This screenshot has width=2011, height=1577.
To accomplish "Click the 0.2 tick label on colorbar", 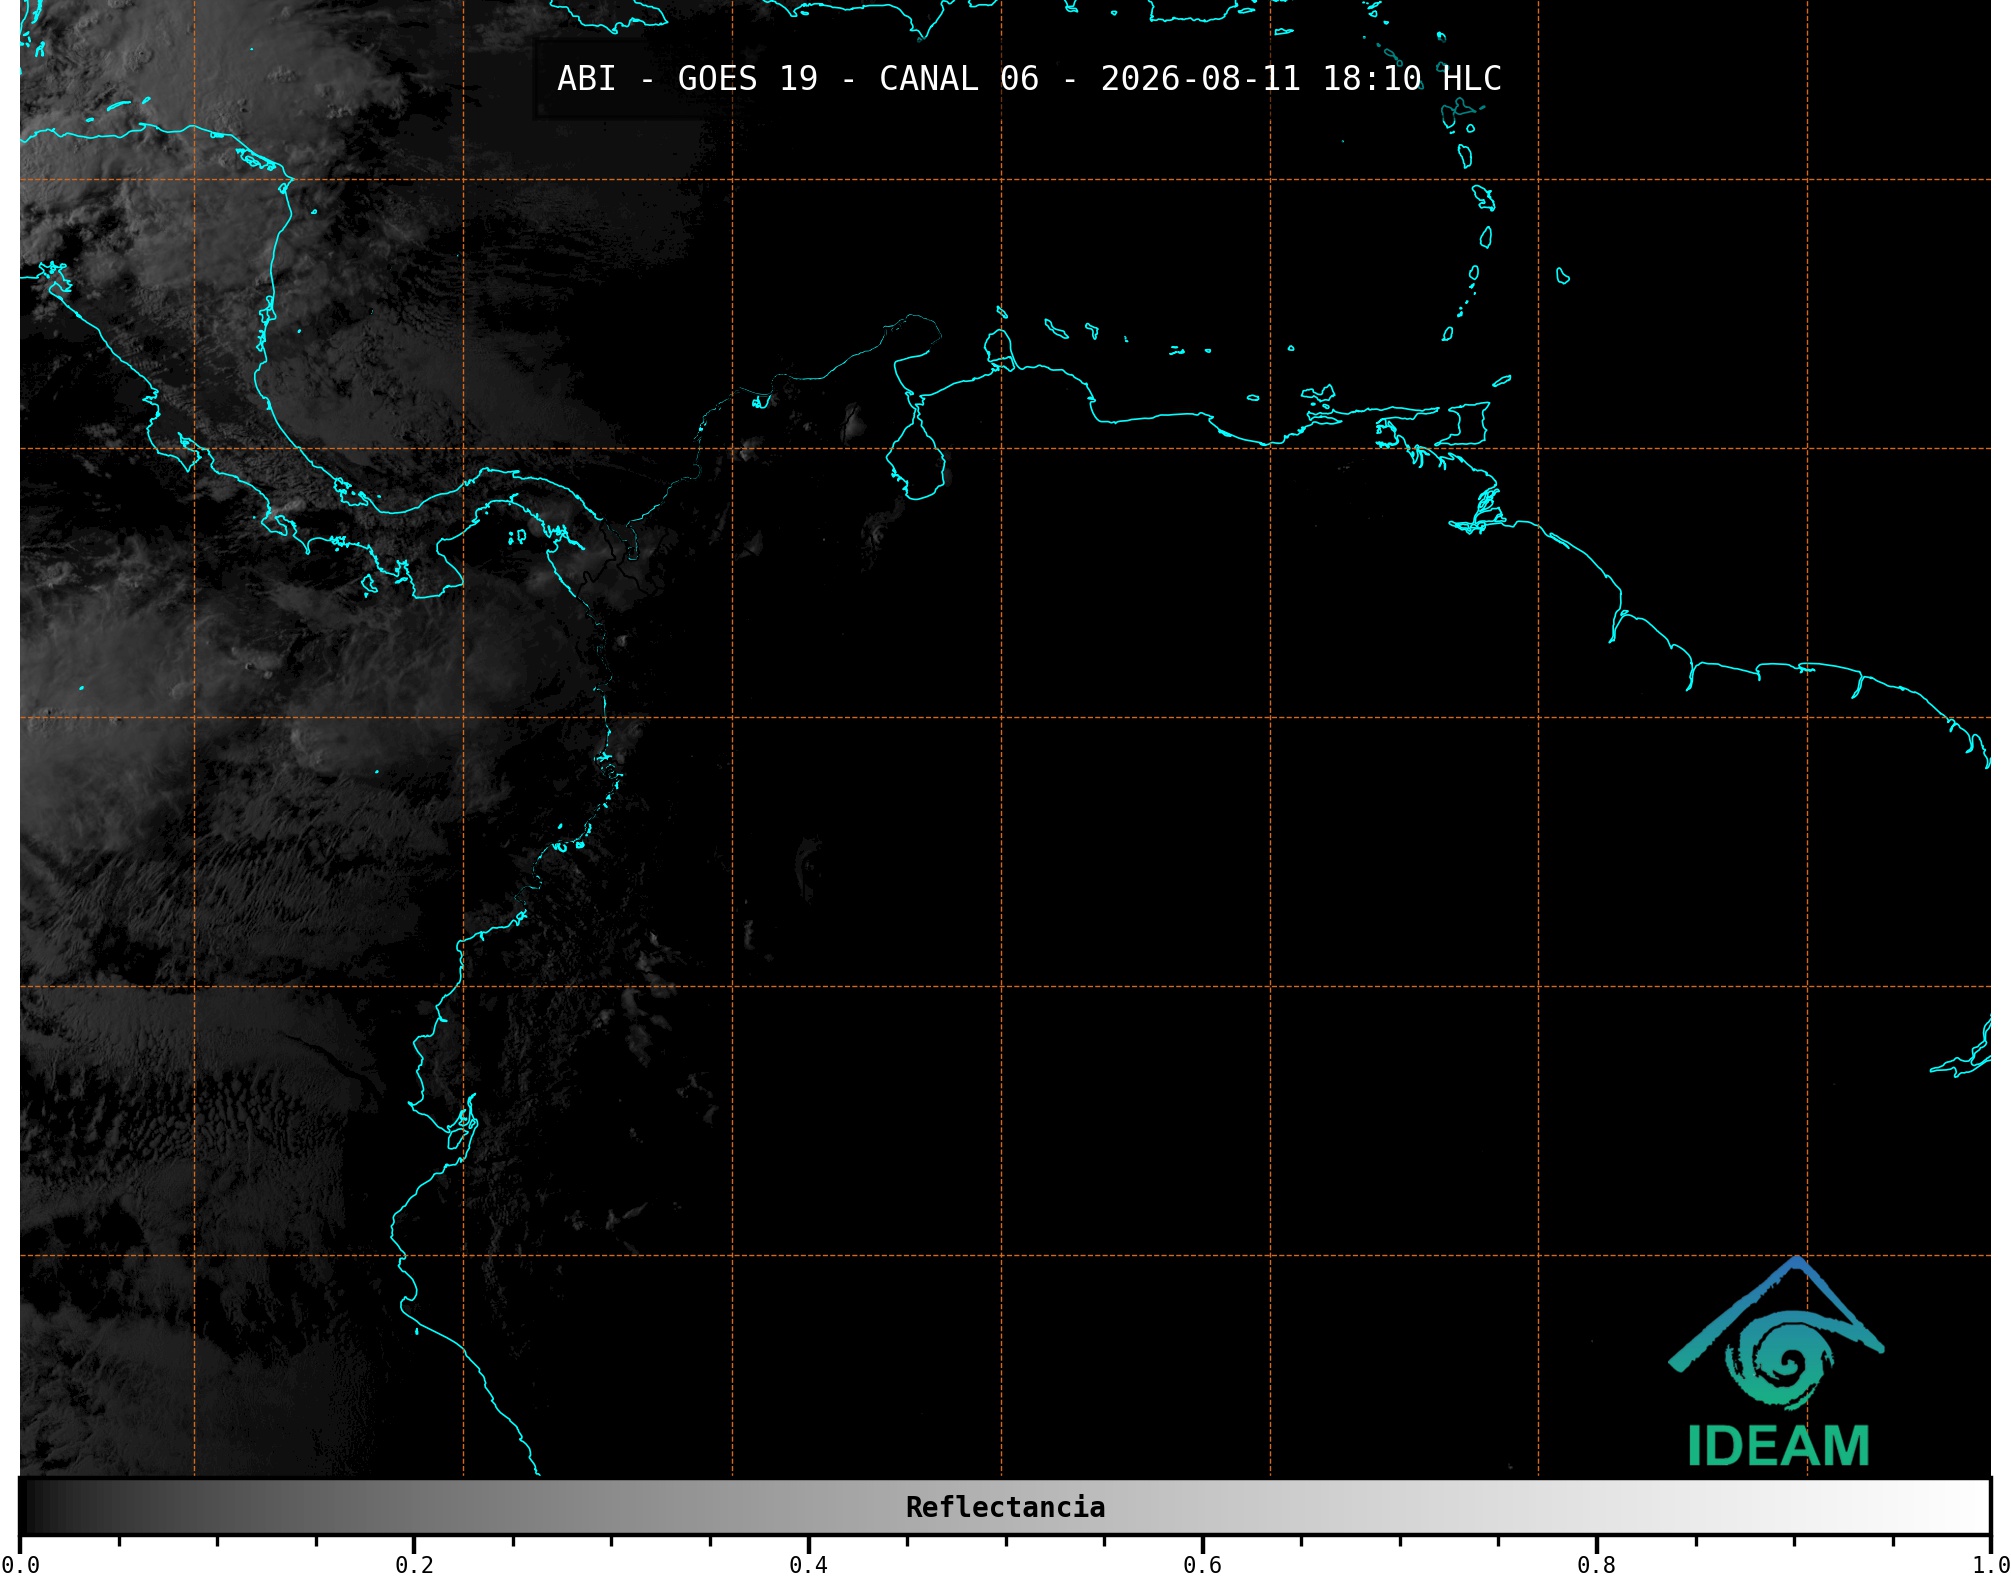I will [414, 1564].
